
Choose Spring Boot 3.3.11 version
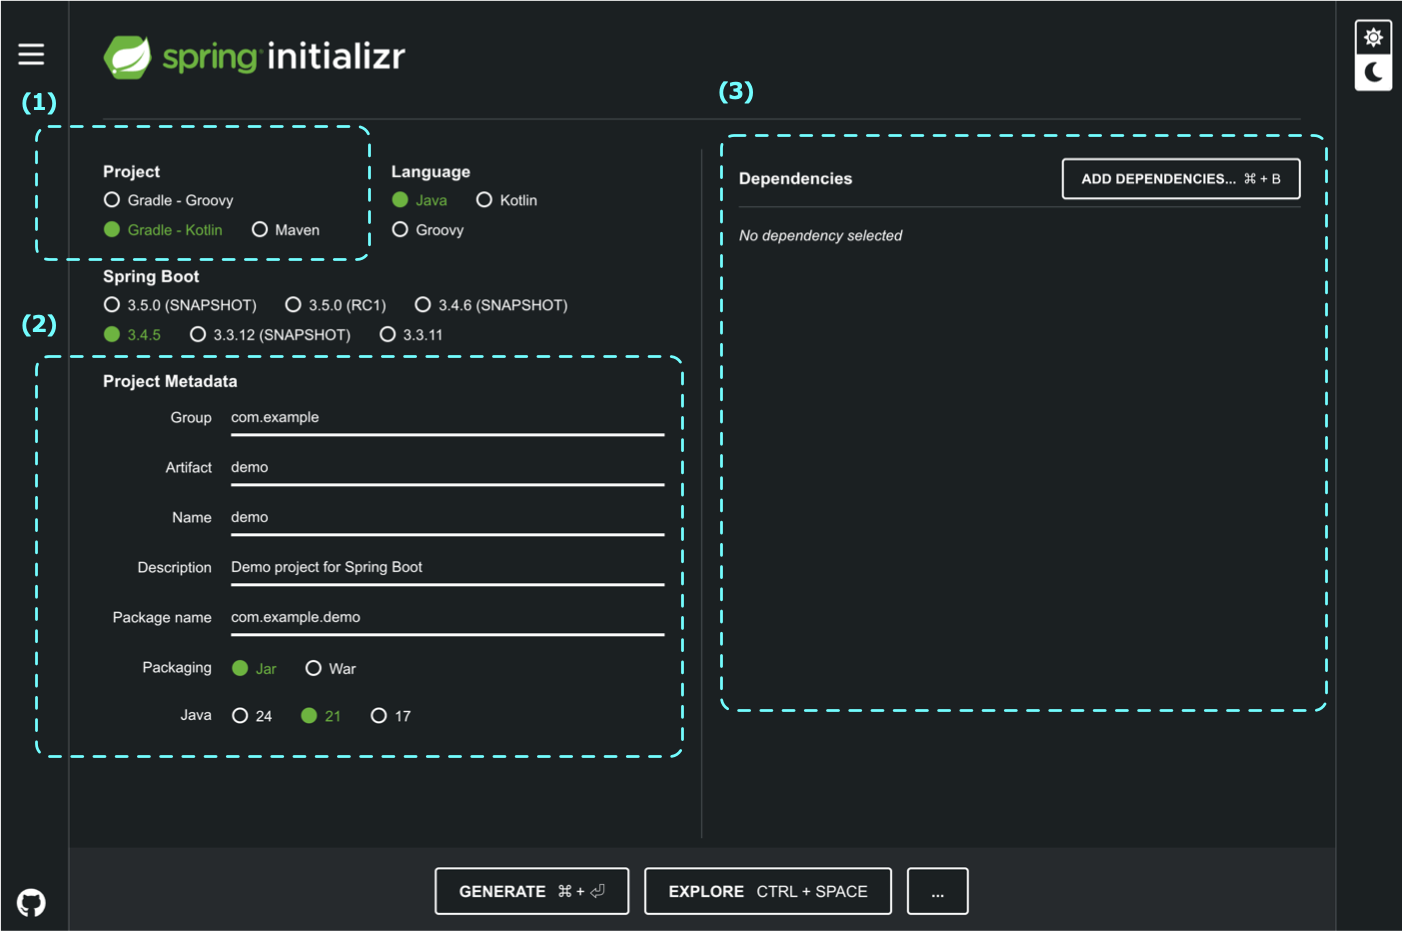(388, 335)
